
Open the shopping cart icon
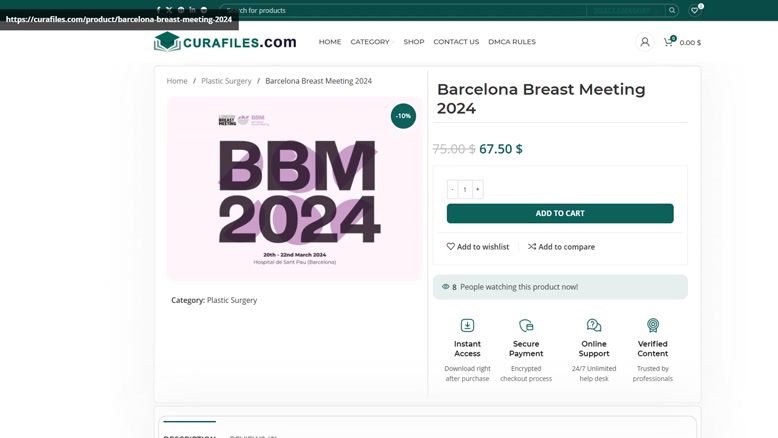pos(668,42)
